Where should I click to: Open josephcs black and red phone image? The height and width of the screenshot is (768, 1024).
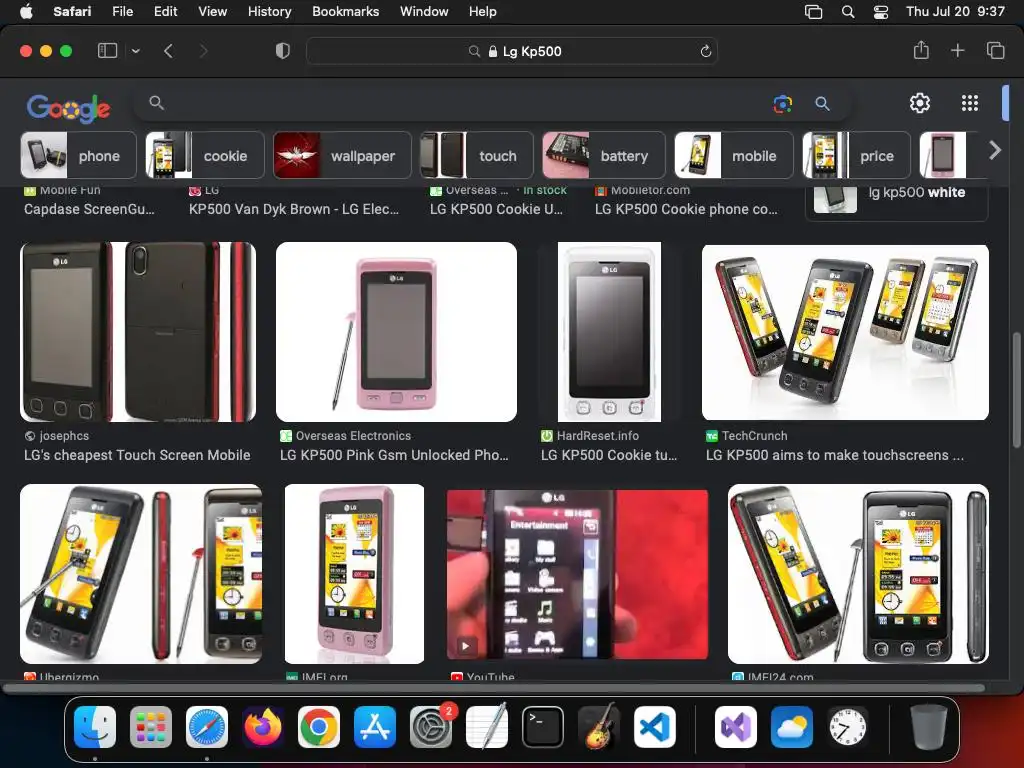click(x=138, y=332)
